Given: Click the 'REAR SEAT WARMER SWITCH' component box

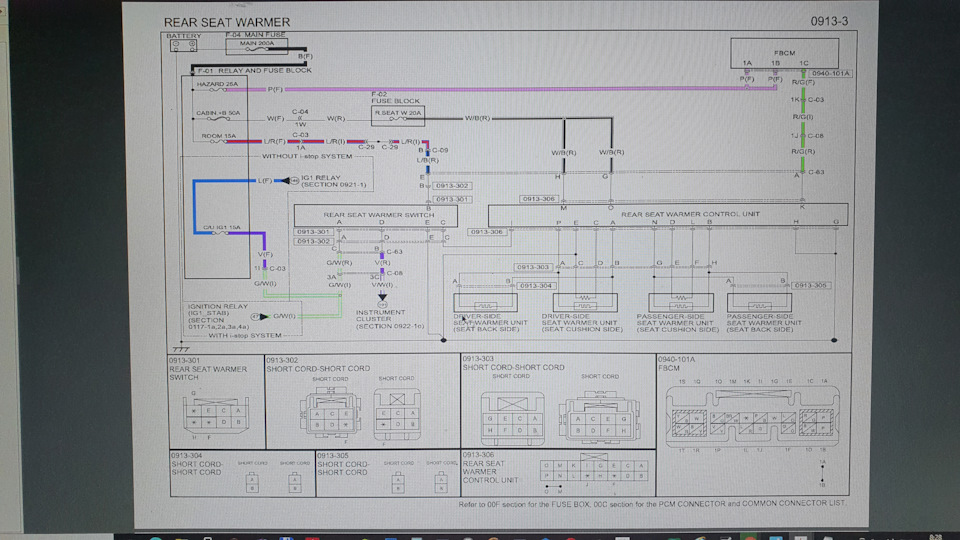Looking at the screenshot, I should pos(376,215).
